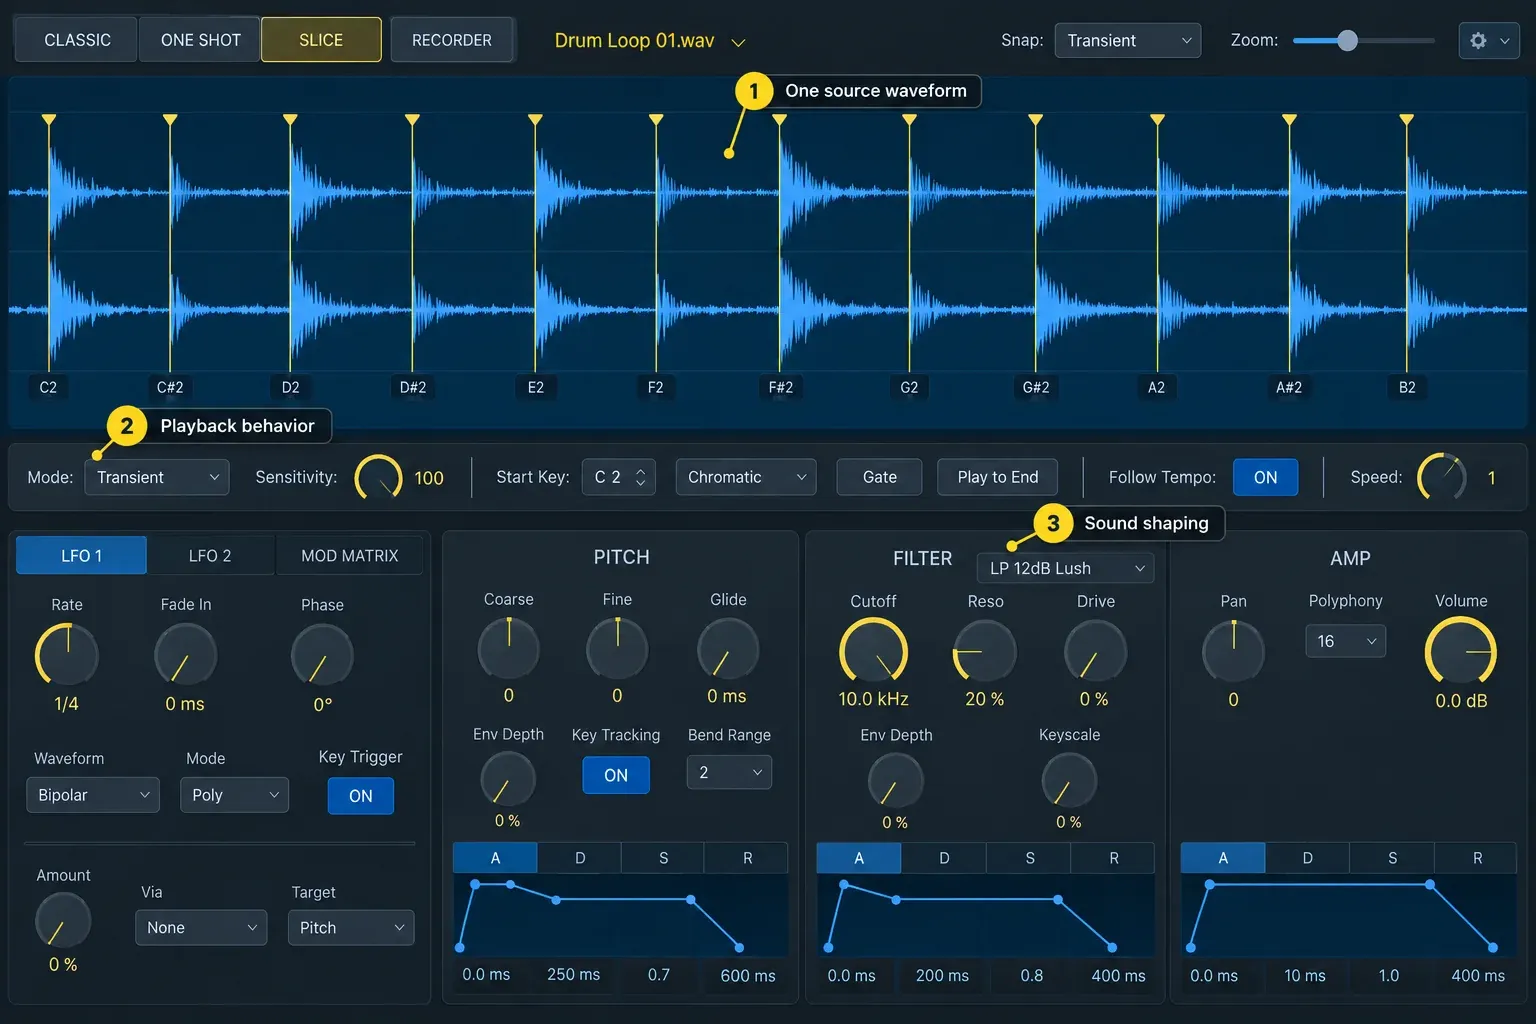
Task: Open the LFO Mode Poly dropdown
Action: point(235,795)
